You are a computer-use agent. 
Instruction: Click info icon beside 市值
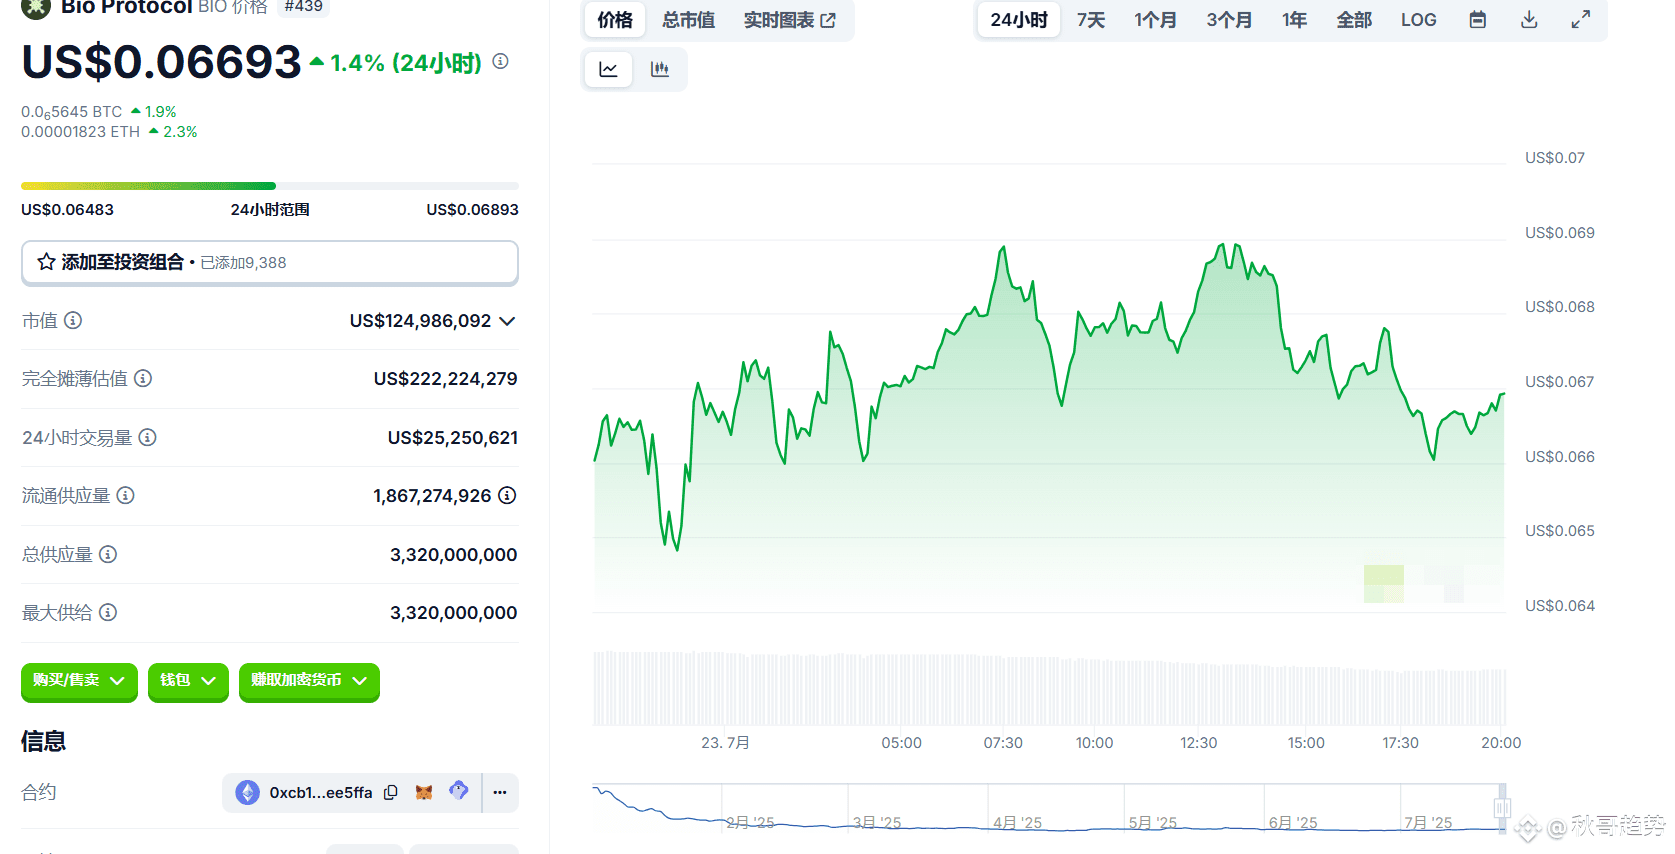73,320
